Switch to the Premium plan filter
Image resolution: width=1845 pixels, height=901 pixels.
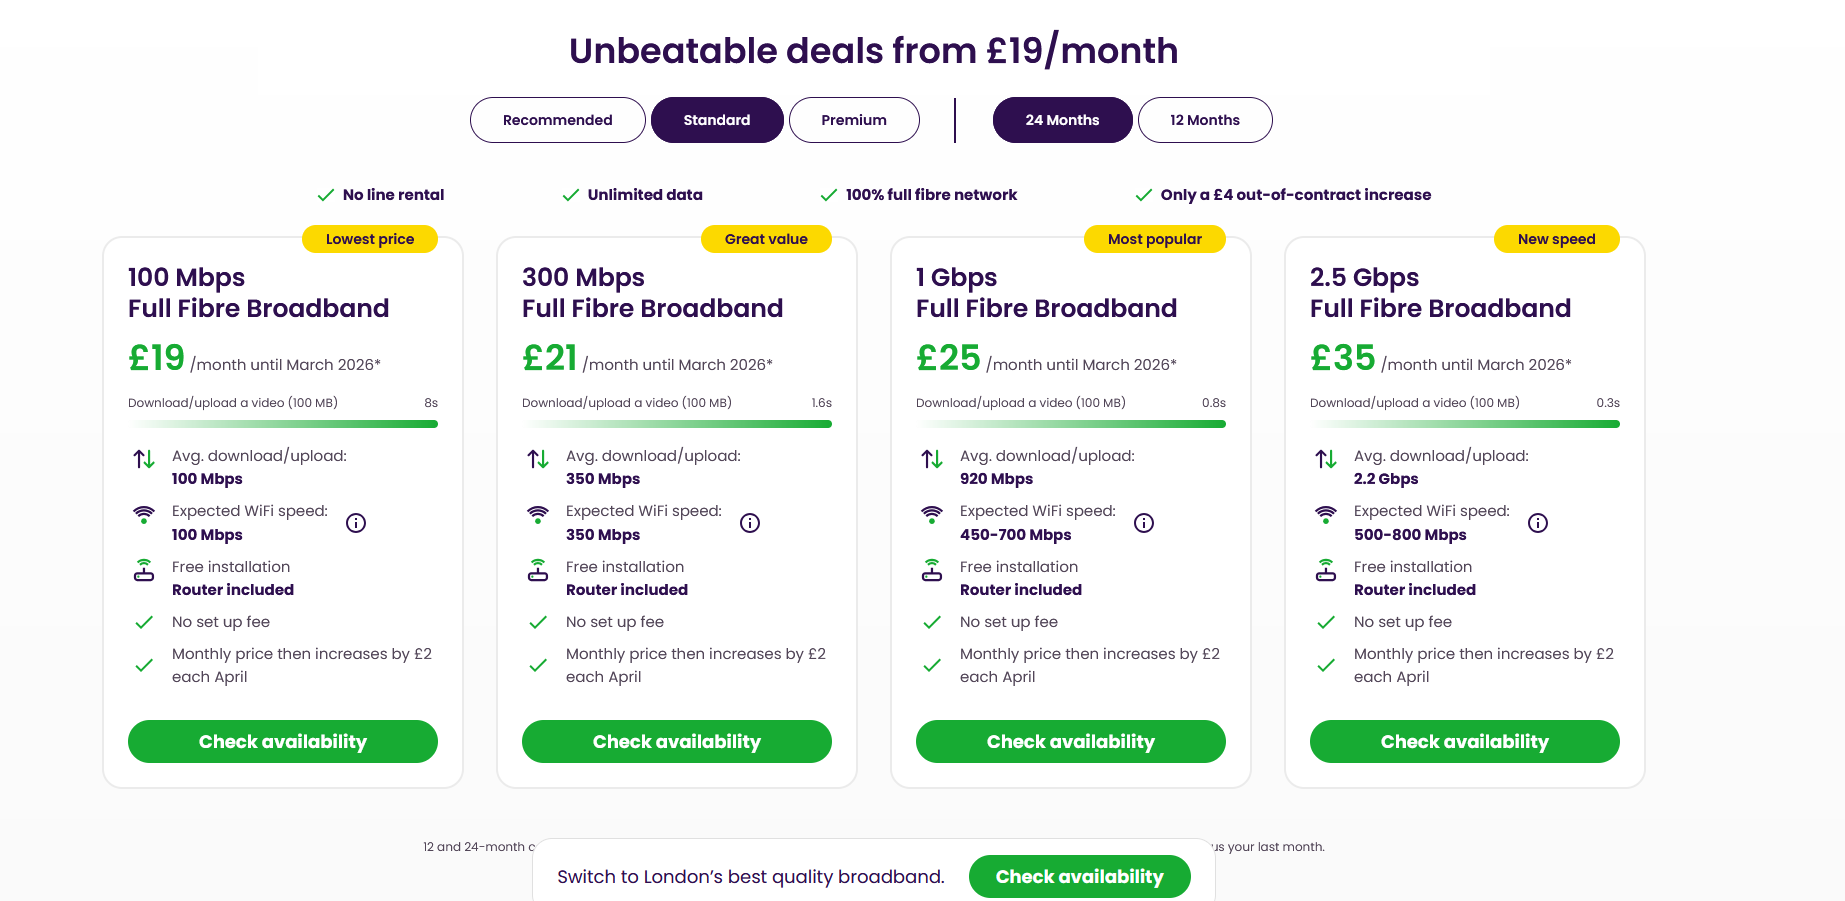pos(853,120)
